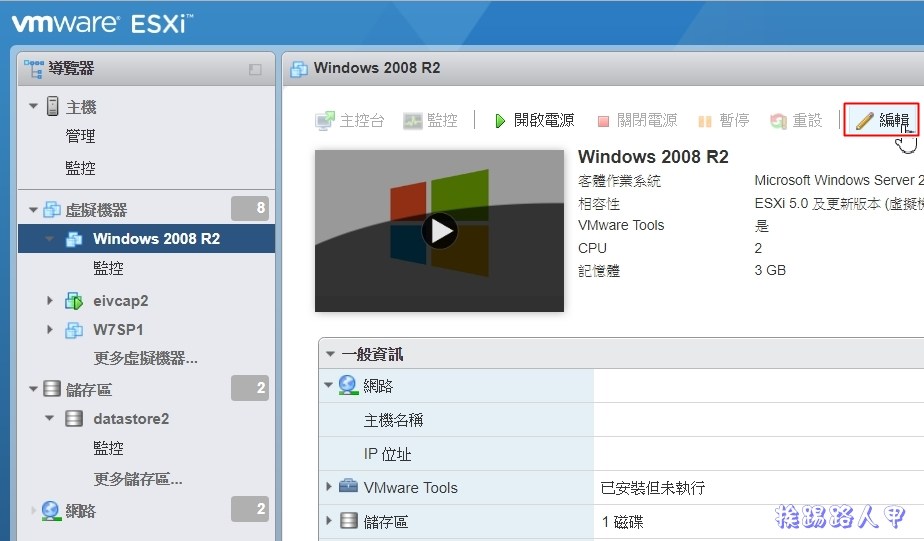Screen dimensions: 924x541
Task: Collapse the Windows 2008 R2 tree node
Action: point(50,239)
